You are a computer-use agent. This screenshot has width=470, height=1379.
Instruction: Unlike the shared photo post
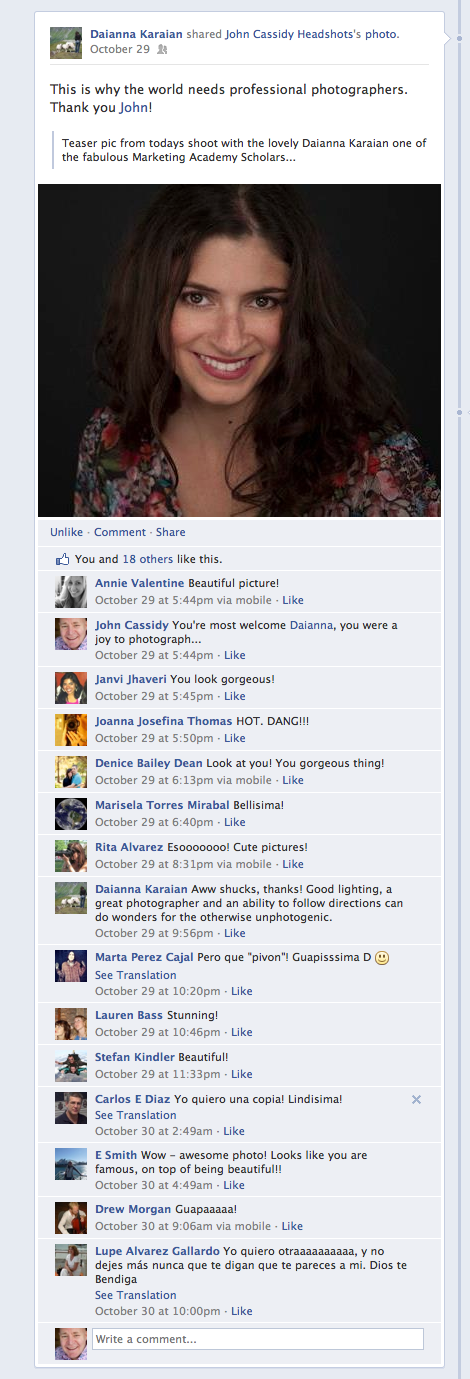pos(67,532)
